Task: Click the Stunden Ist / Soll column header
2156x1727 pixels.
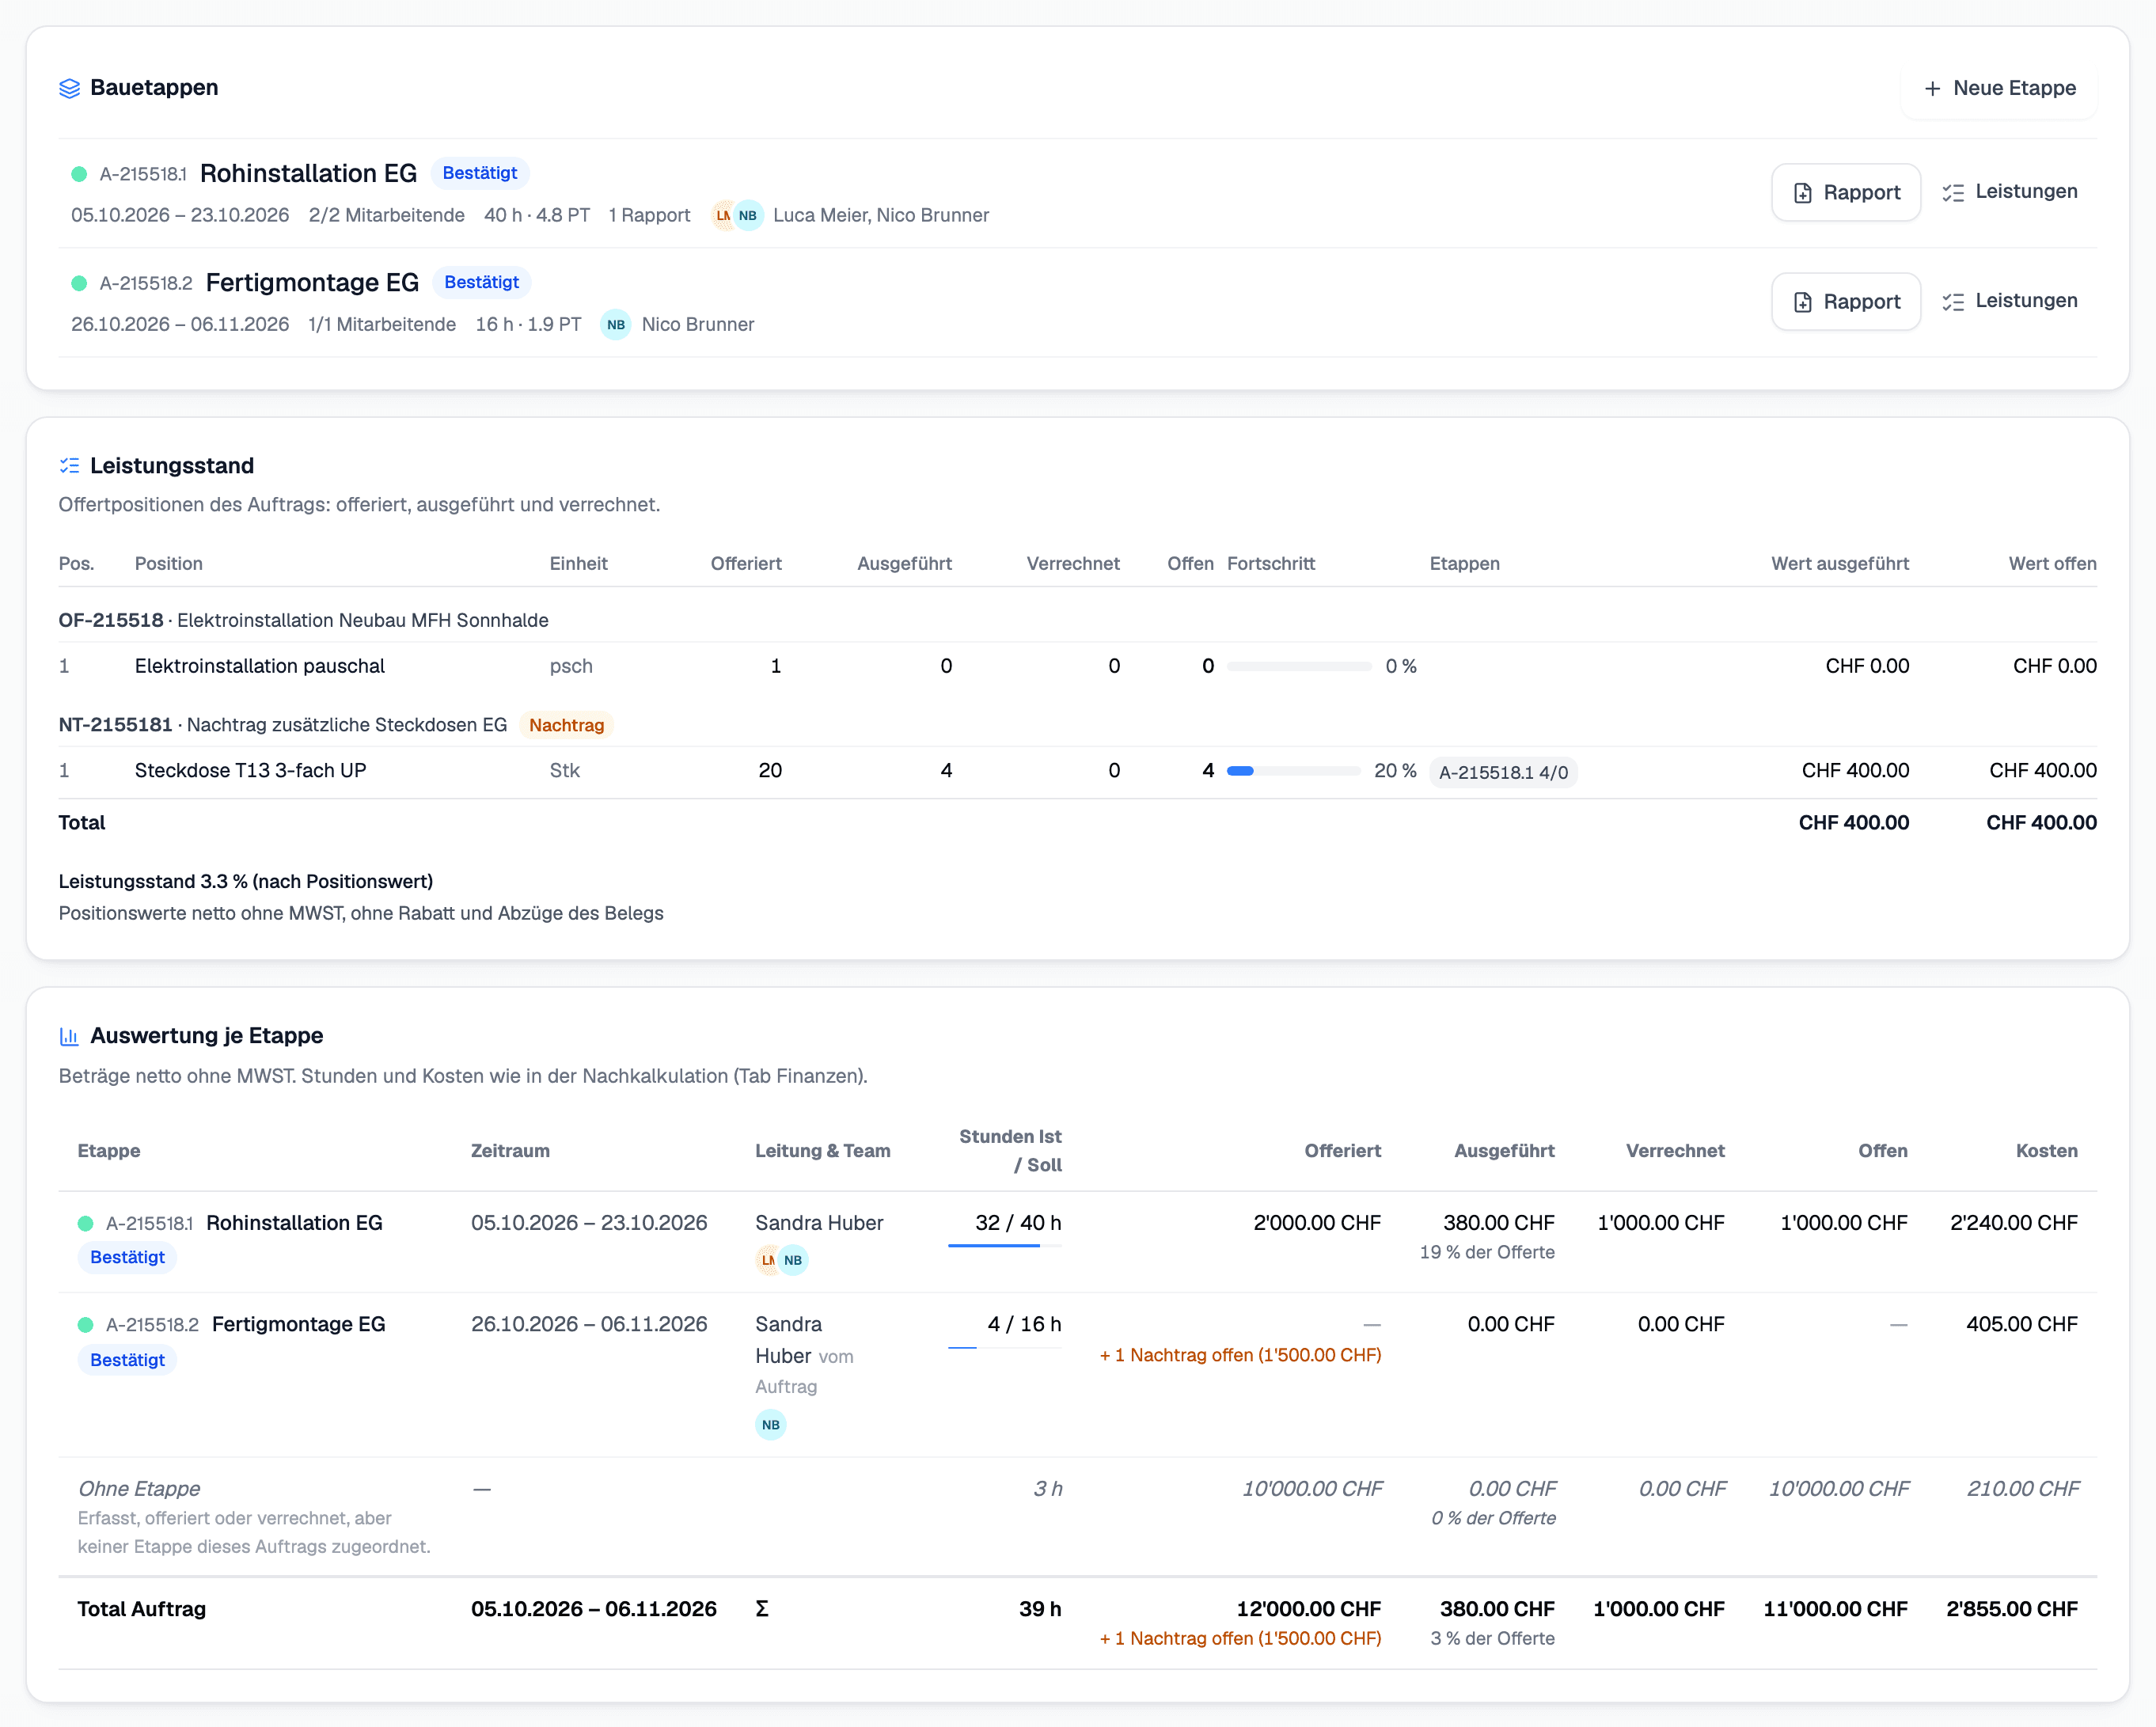Action: [1009, 1151]
